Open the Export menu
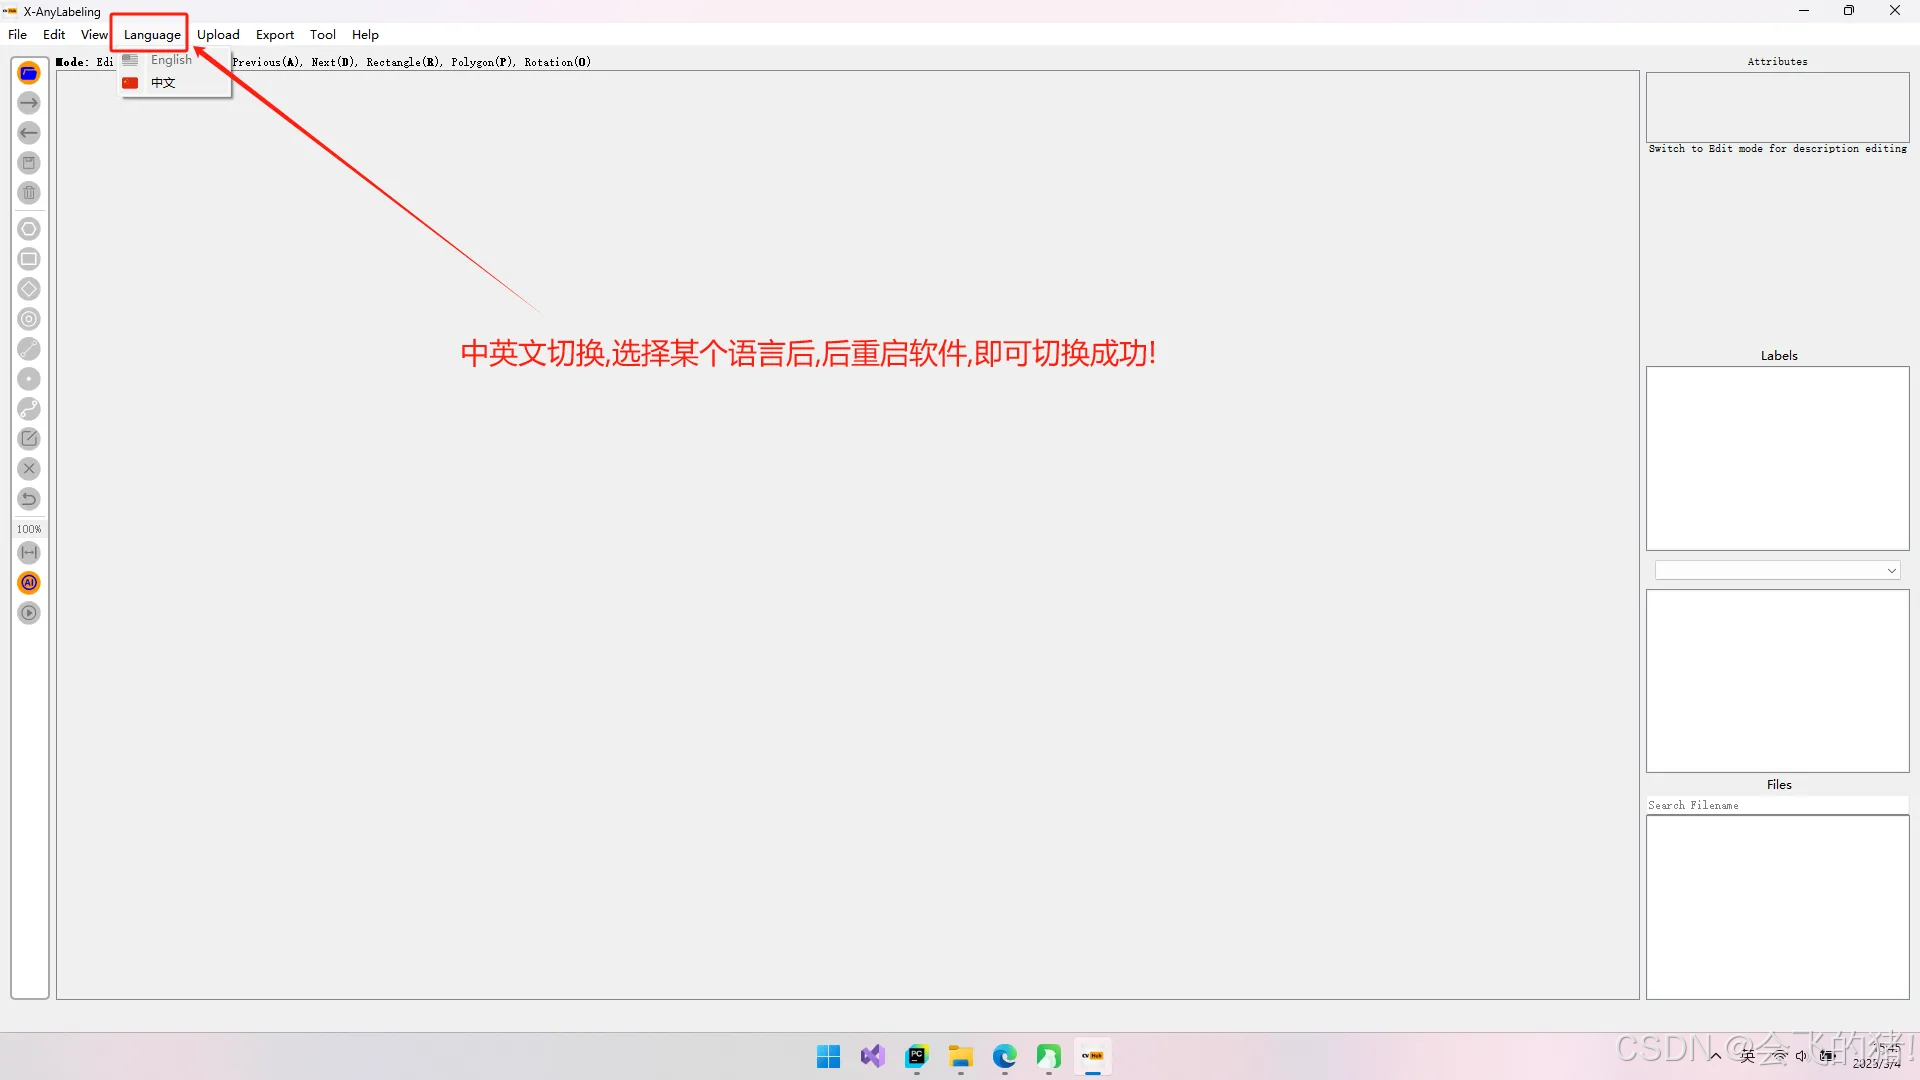The width and height of the screenshot is (1920, 1080). pos(274,35)
